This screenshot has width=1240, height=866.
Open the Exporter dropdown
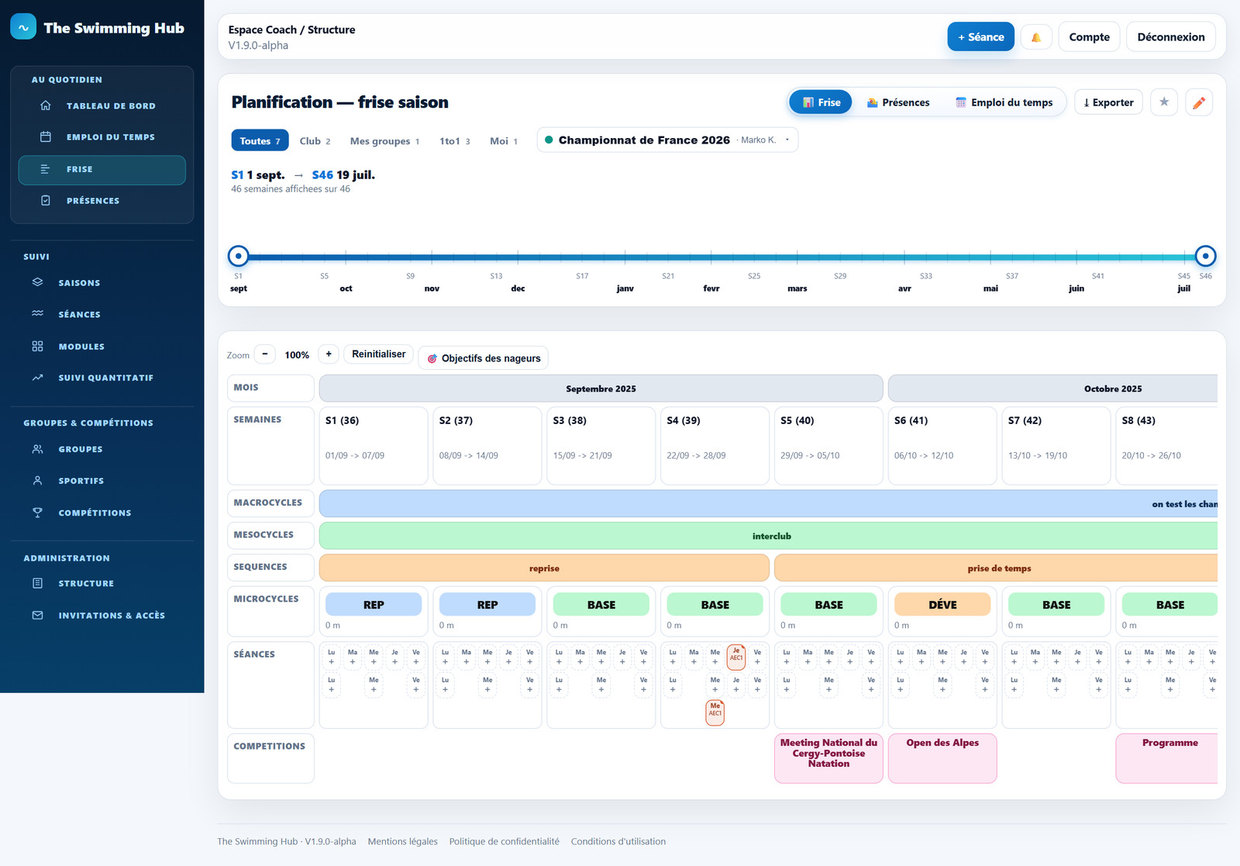(x=1108, y=102)
